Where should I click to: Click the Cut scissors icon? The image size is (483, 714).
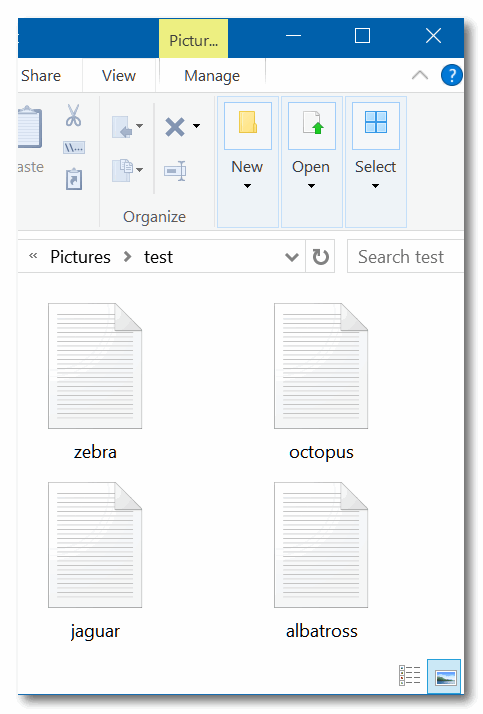pyautogui.click(x=73, y=115)
